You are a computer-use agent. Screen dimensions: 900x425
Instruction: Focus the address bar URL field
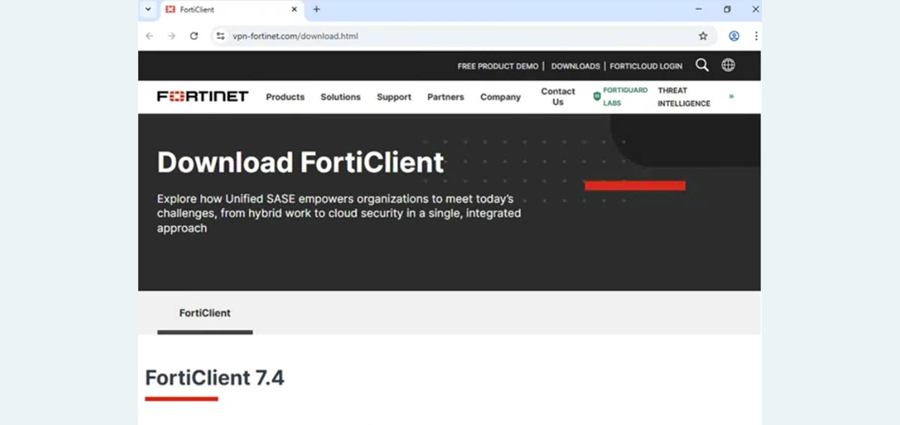pos(459,36)
